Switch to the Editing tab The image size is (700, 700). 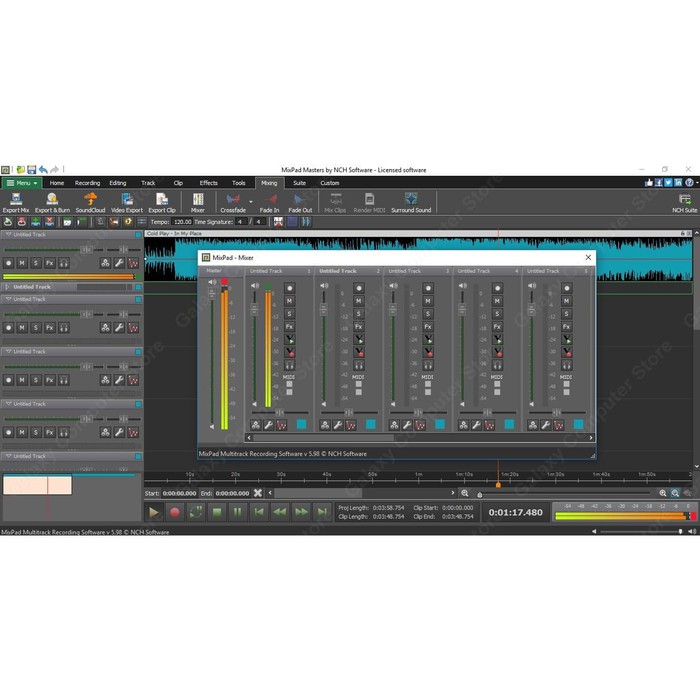tap(118, 183)
